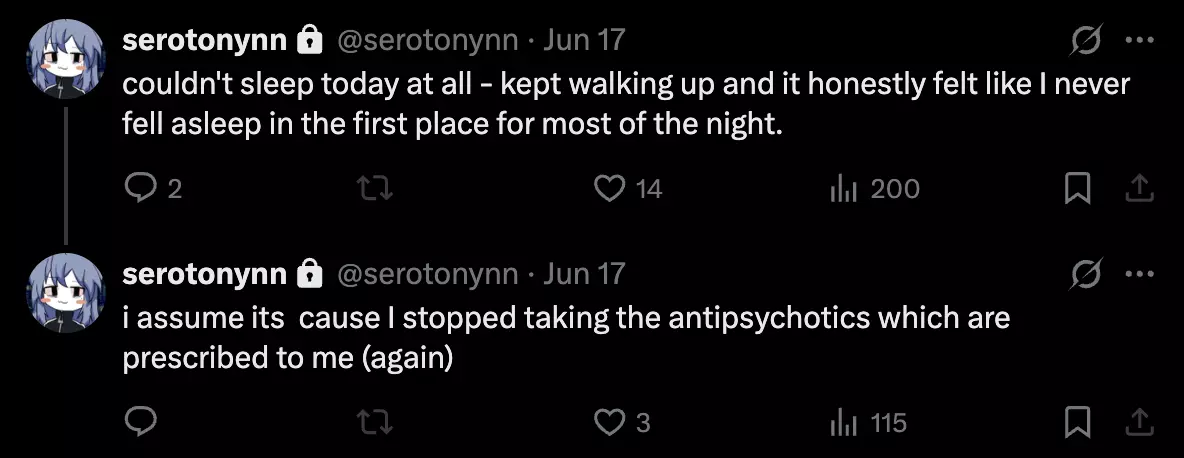Share the first tweet about sleep

click(x=1140, y=188)
